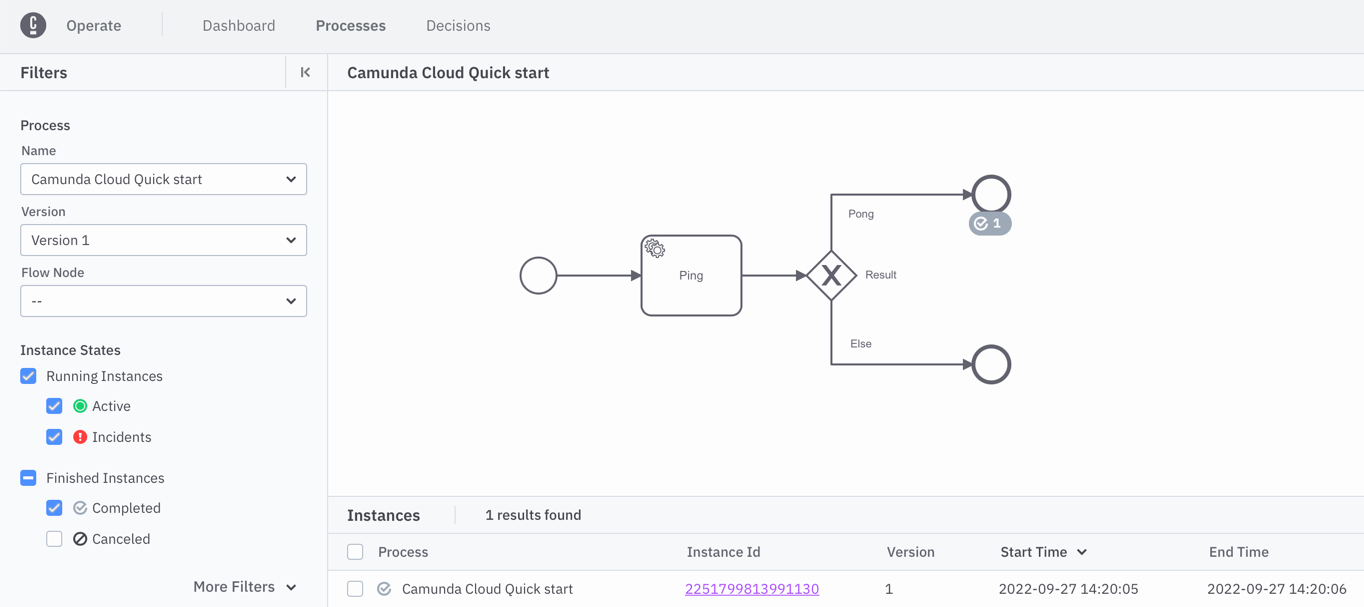This screenshot has height=607, width=1364.
Task: Uncheck the Running Instances checkbox
Action: (29, 376)
